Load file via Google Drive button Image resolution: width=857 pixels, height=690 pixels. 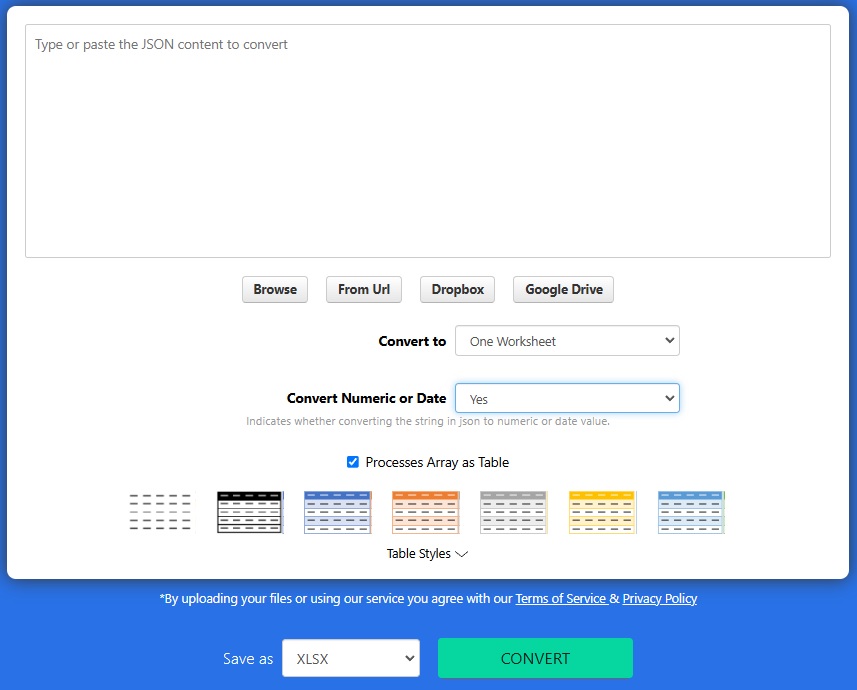[564, 290]
